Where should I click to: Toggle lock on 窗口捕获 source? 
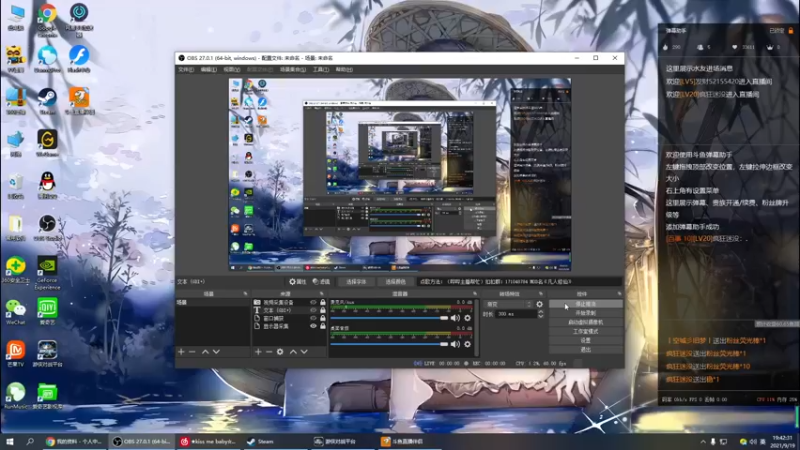pyautogui.click(x=322, y=318)
